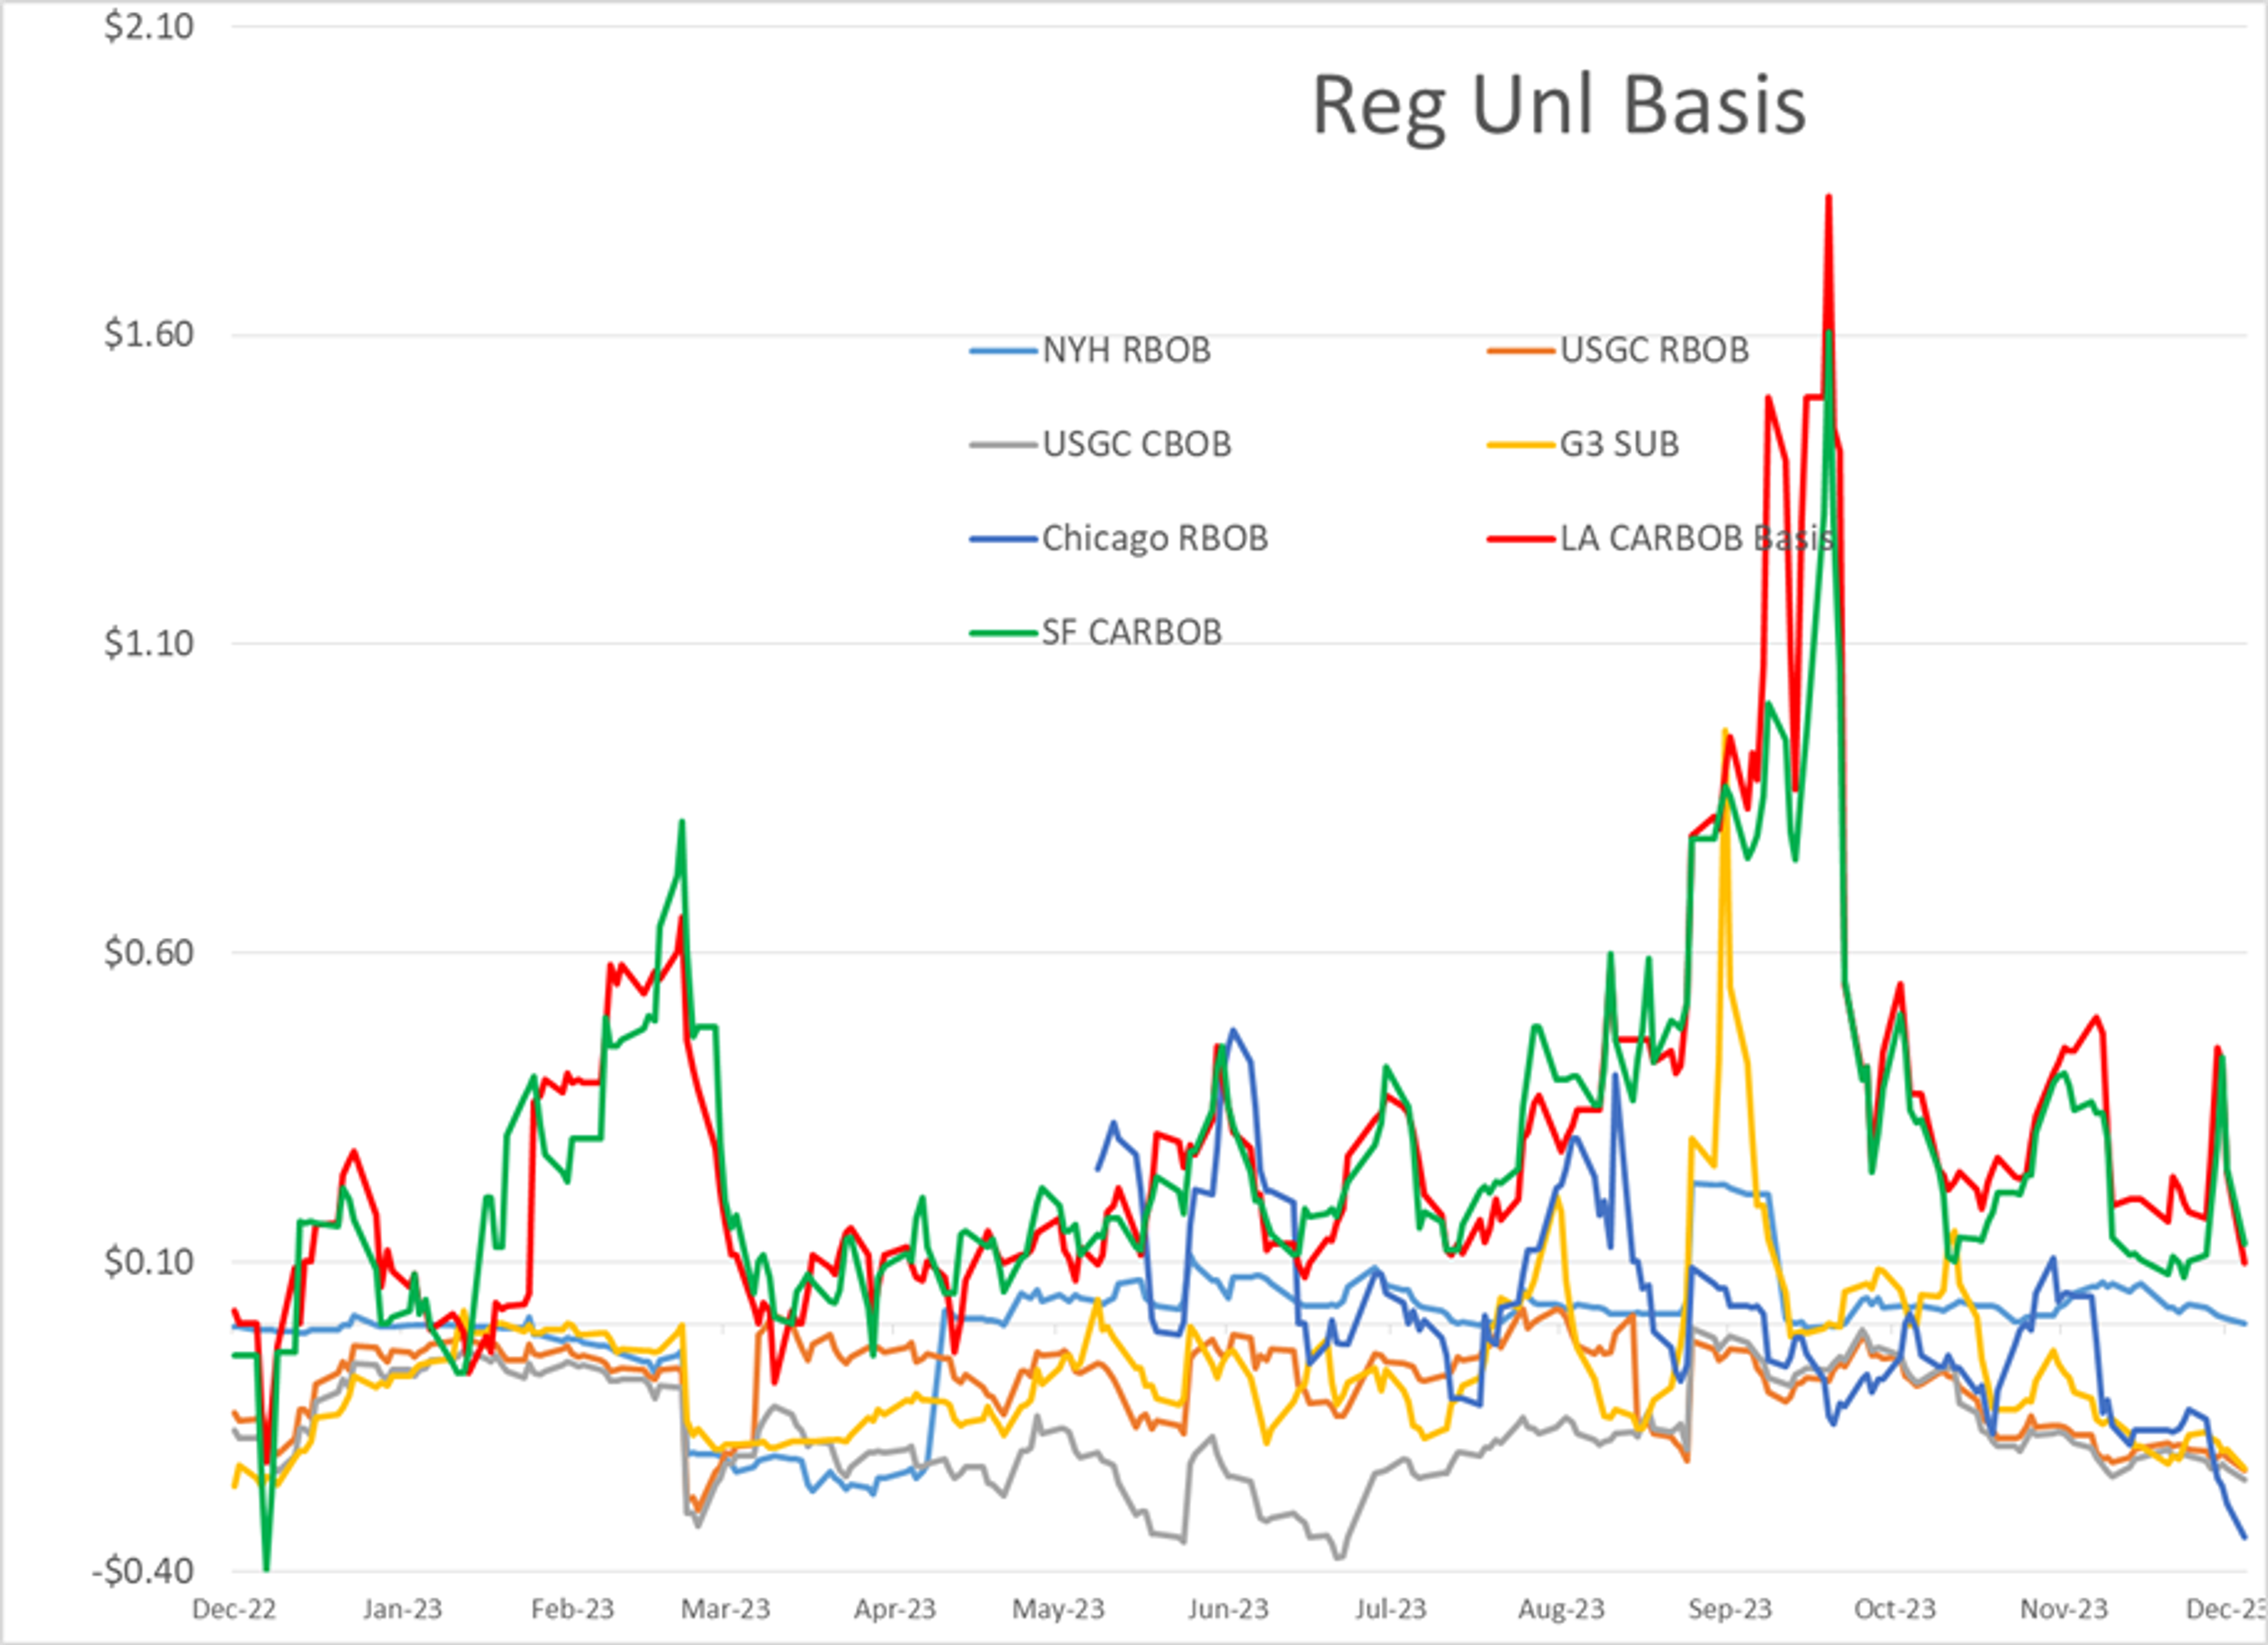Click the green SF CARBOB peak before Mar-23
Viewport: 2268px width, 1645px height.
(681, 823)
